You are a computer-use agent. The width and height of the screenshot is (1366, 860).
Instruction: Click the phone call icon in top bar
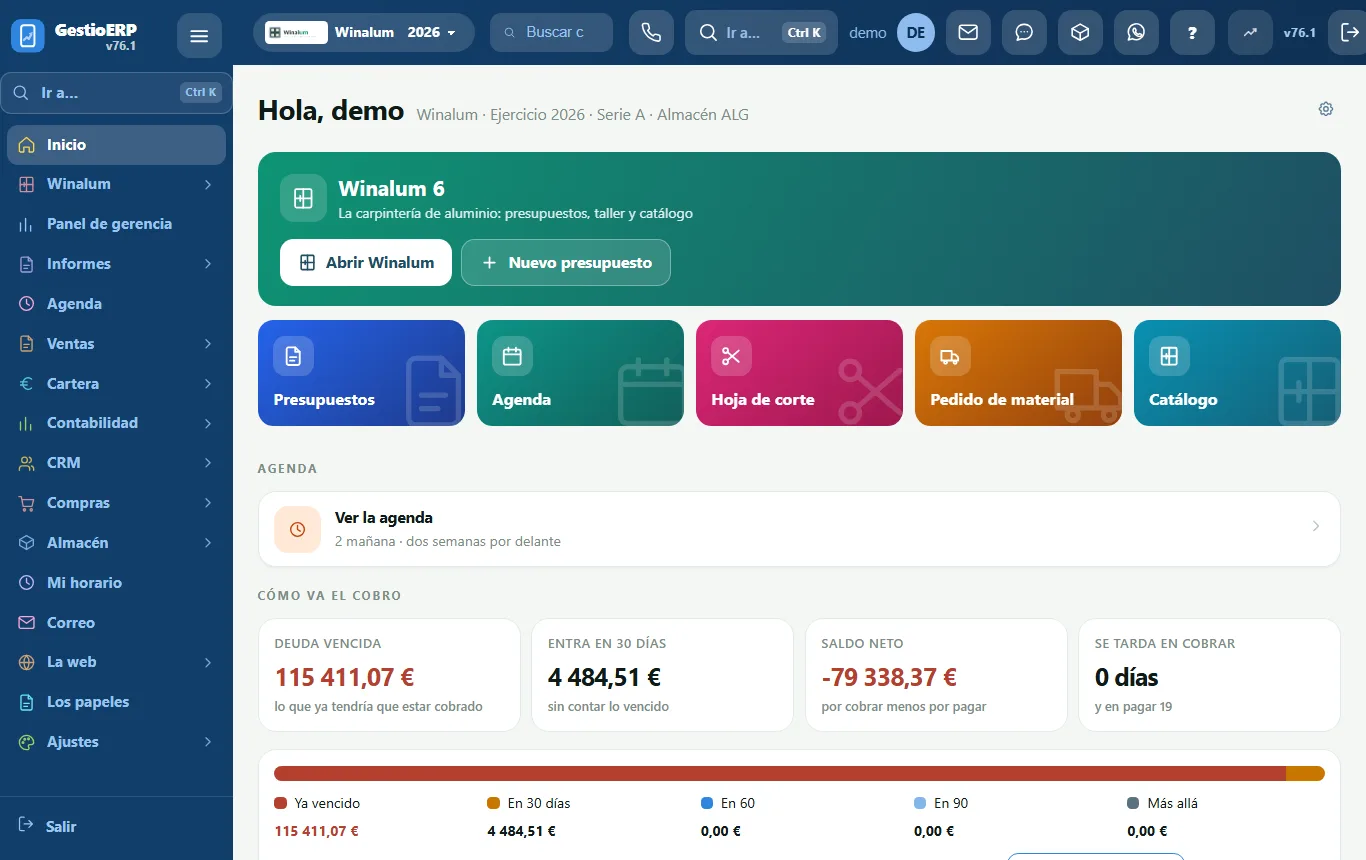click(651, 33)
